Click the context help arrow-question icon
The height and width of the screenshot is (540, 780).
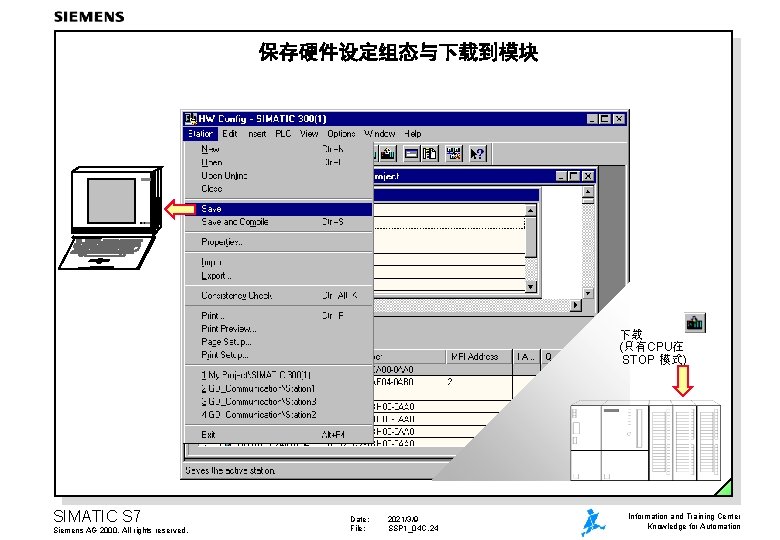click(x=477, y=154)
